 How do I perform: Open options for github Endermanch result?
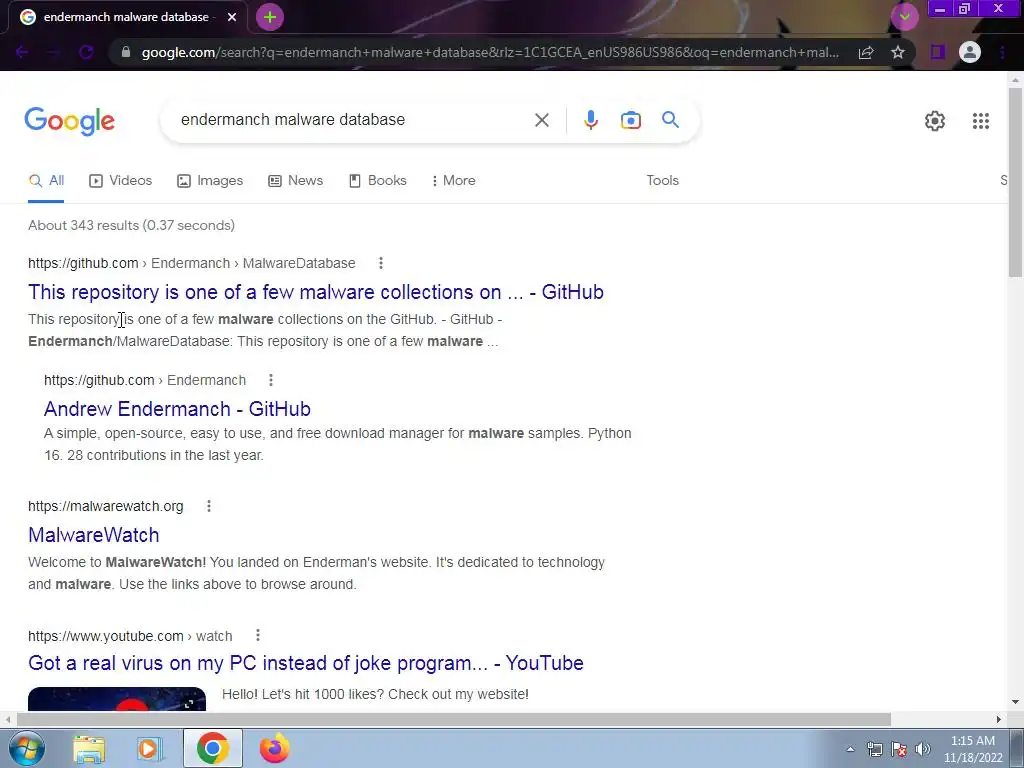[x=271, y=380]
